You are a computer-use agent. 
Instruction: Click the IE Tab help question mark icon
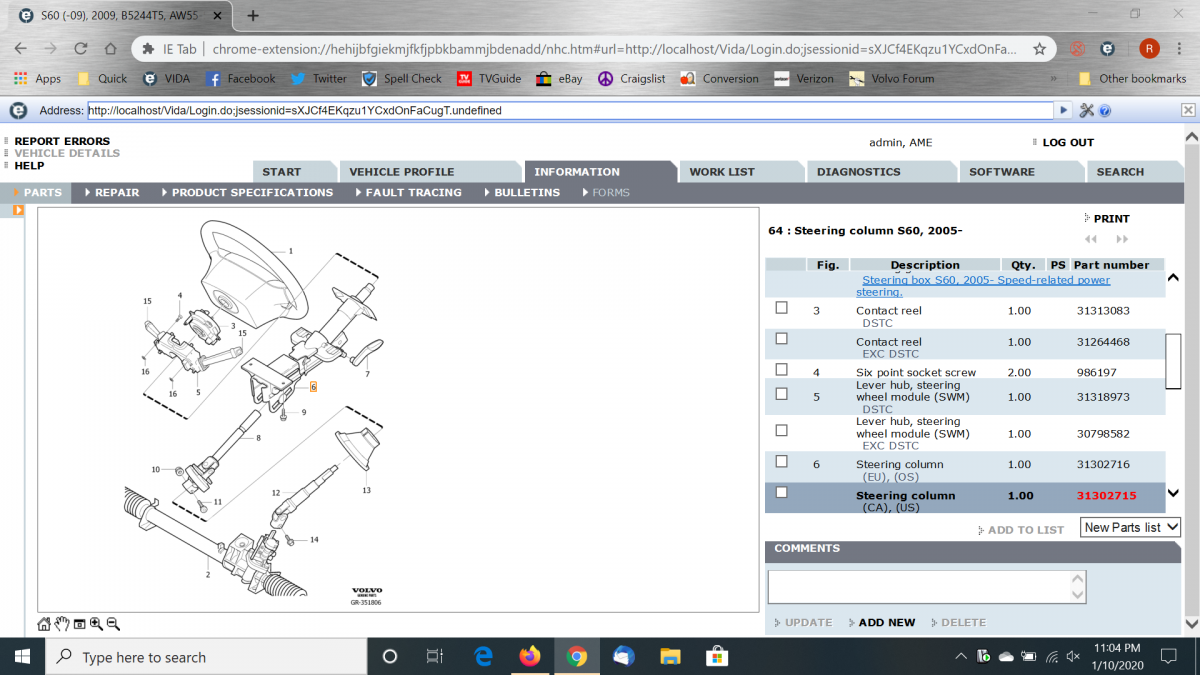(x=1105, y=111)
